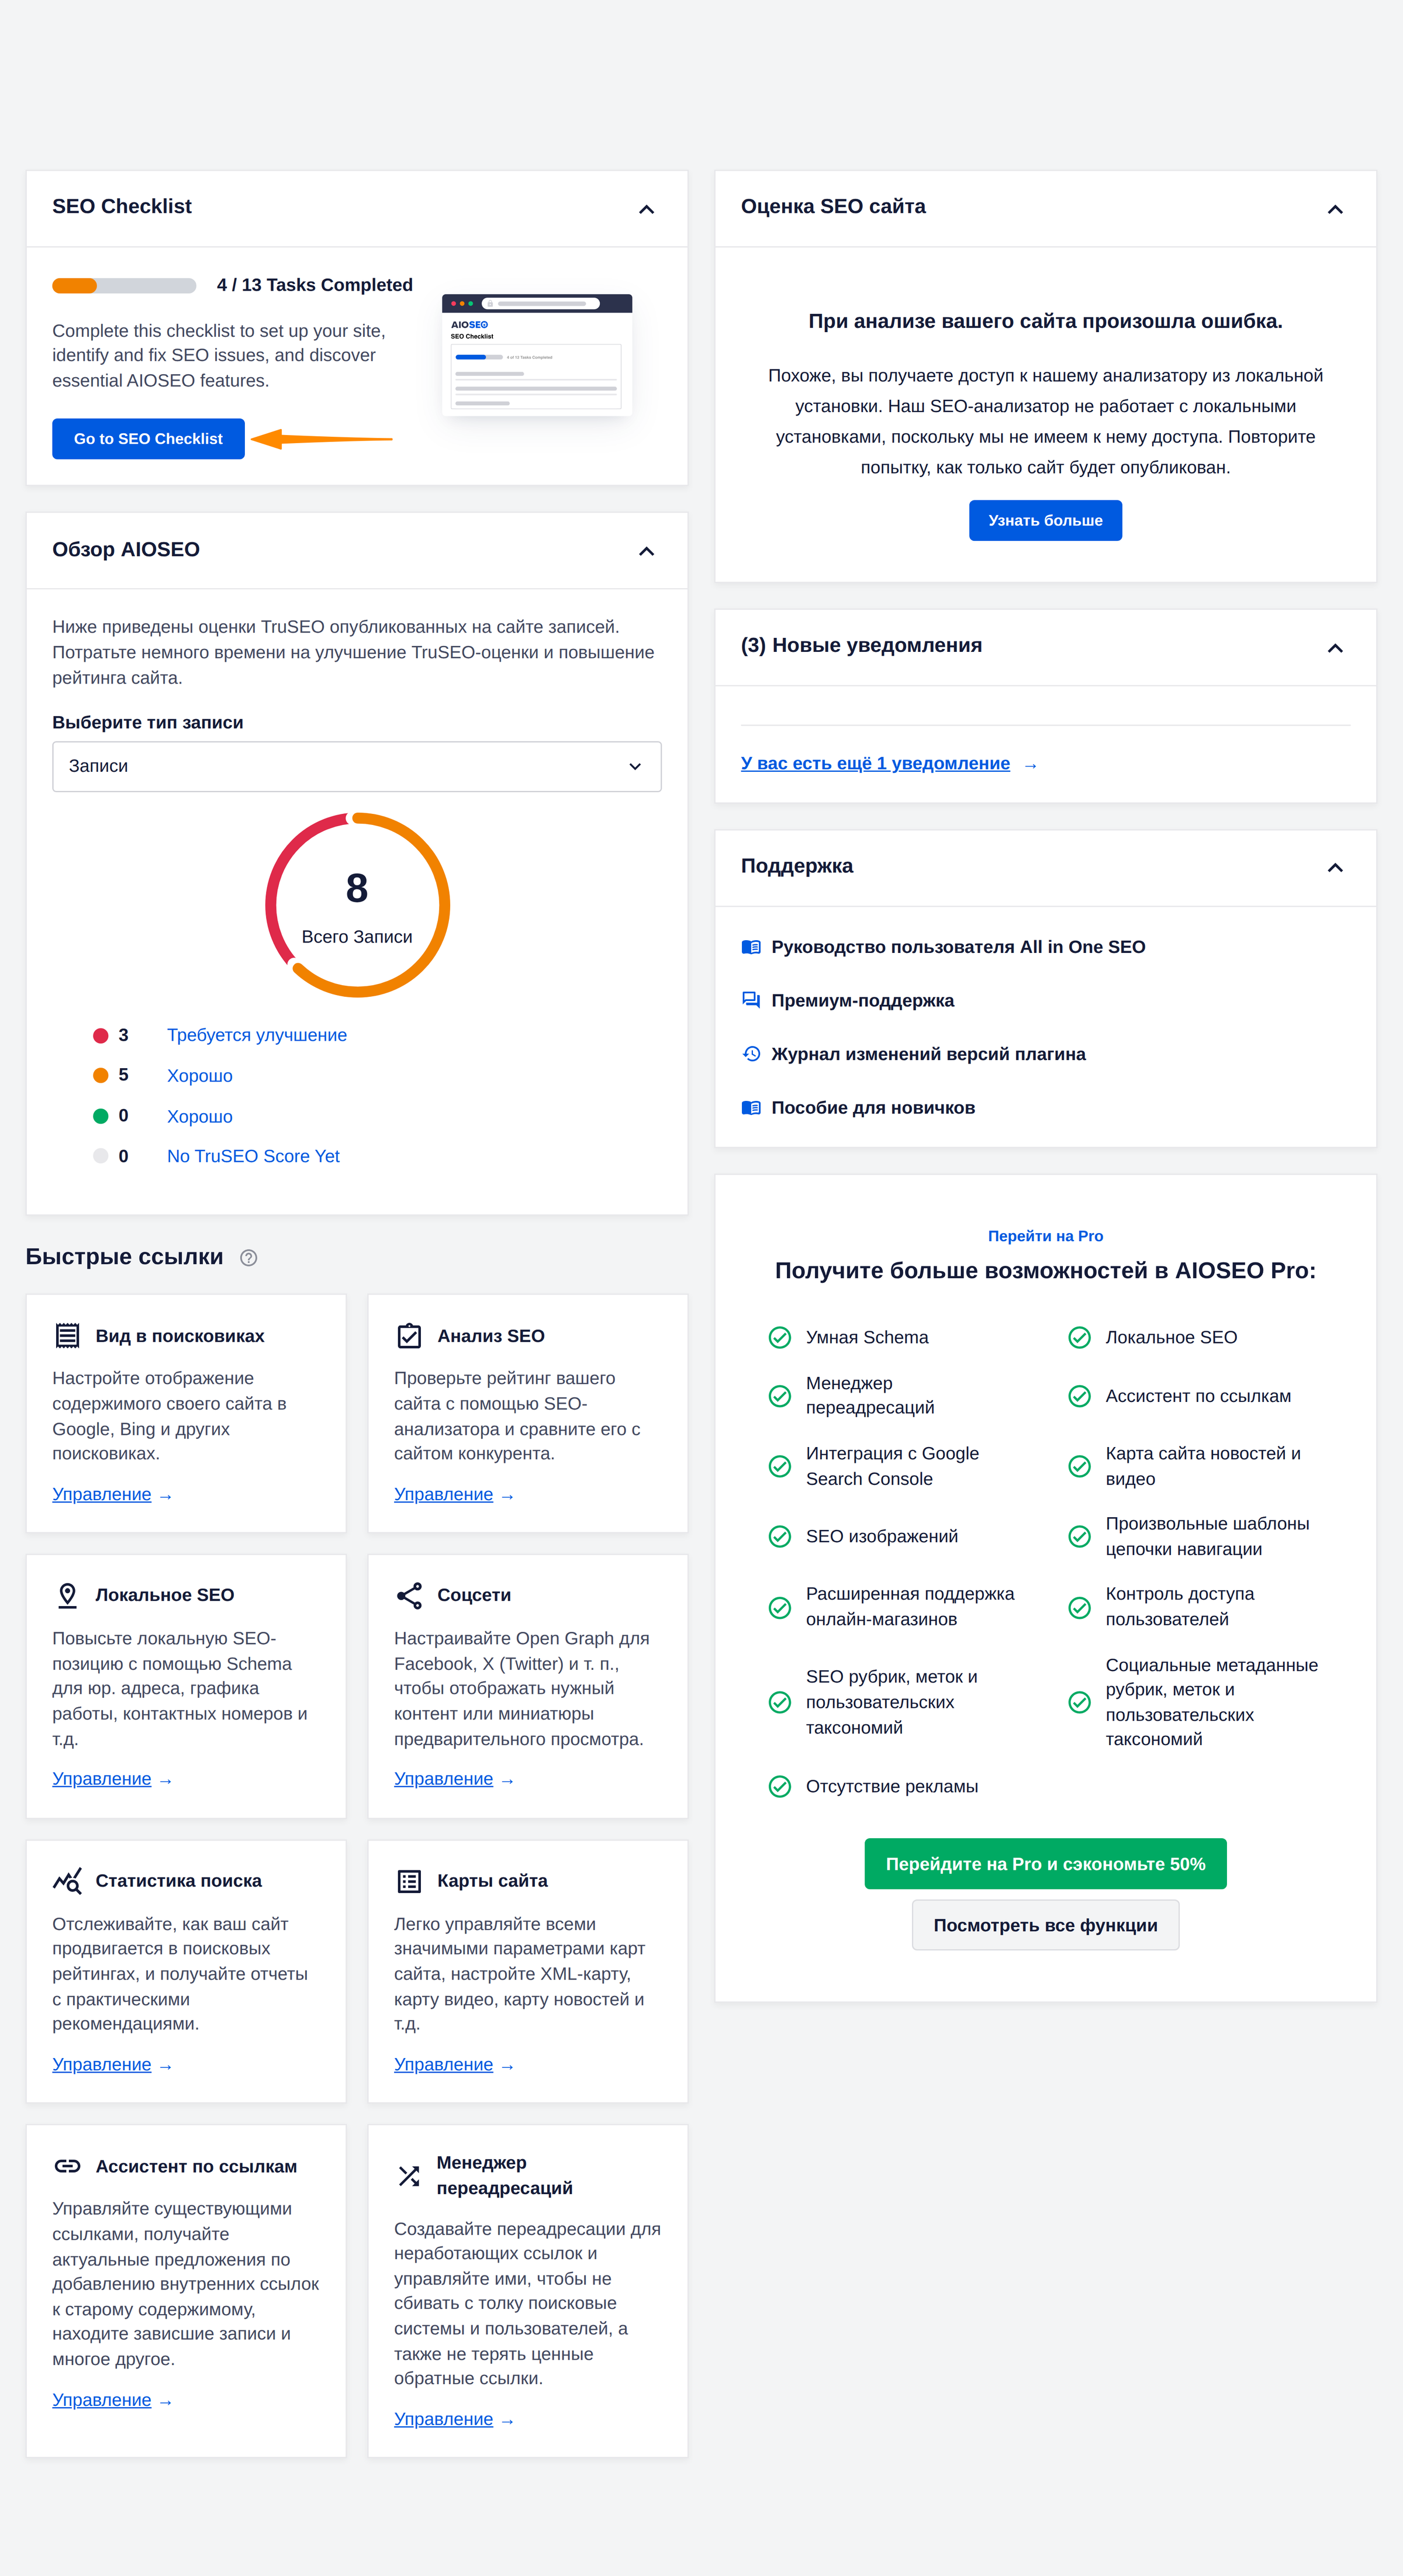Collapse the SEO Checklist panel
1403x2576 pixels.
tap(646, 209)
